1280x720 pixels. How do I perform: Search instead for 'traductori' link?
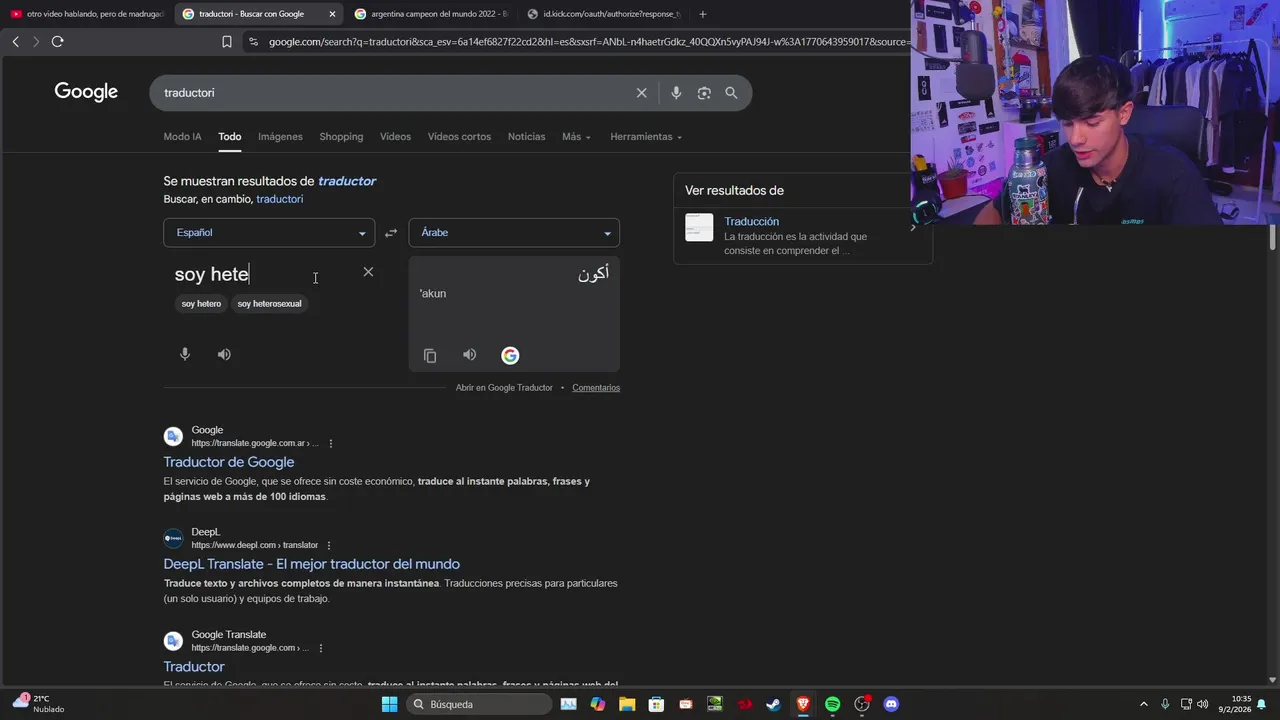pos(279,199)
